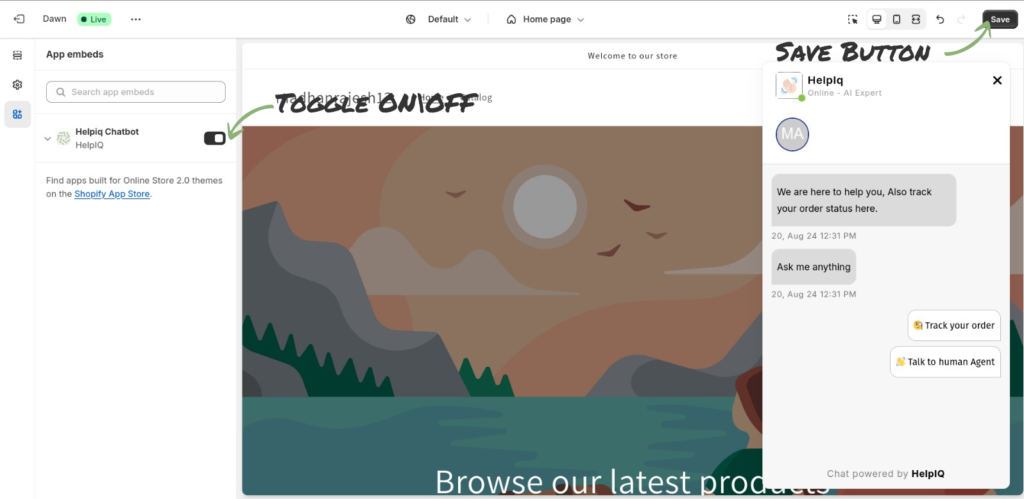Select the App embeds sidebar icon
The height and width of the screenshot is (499, 1024).
coord(18,114)
